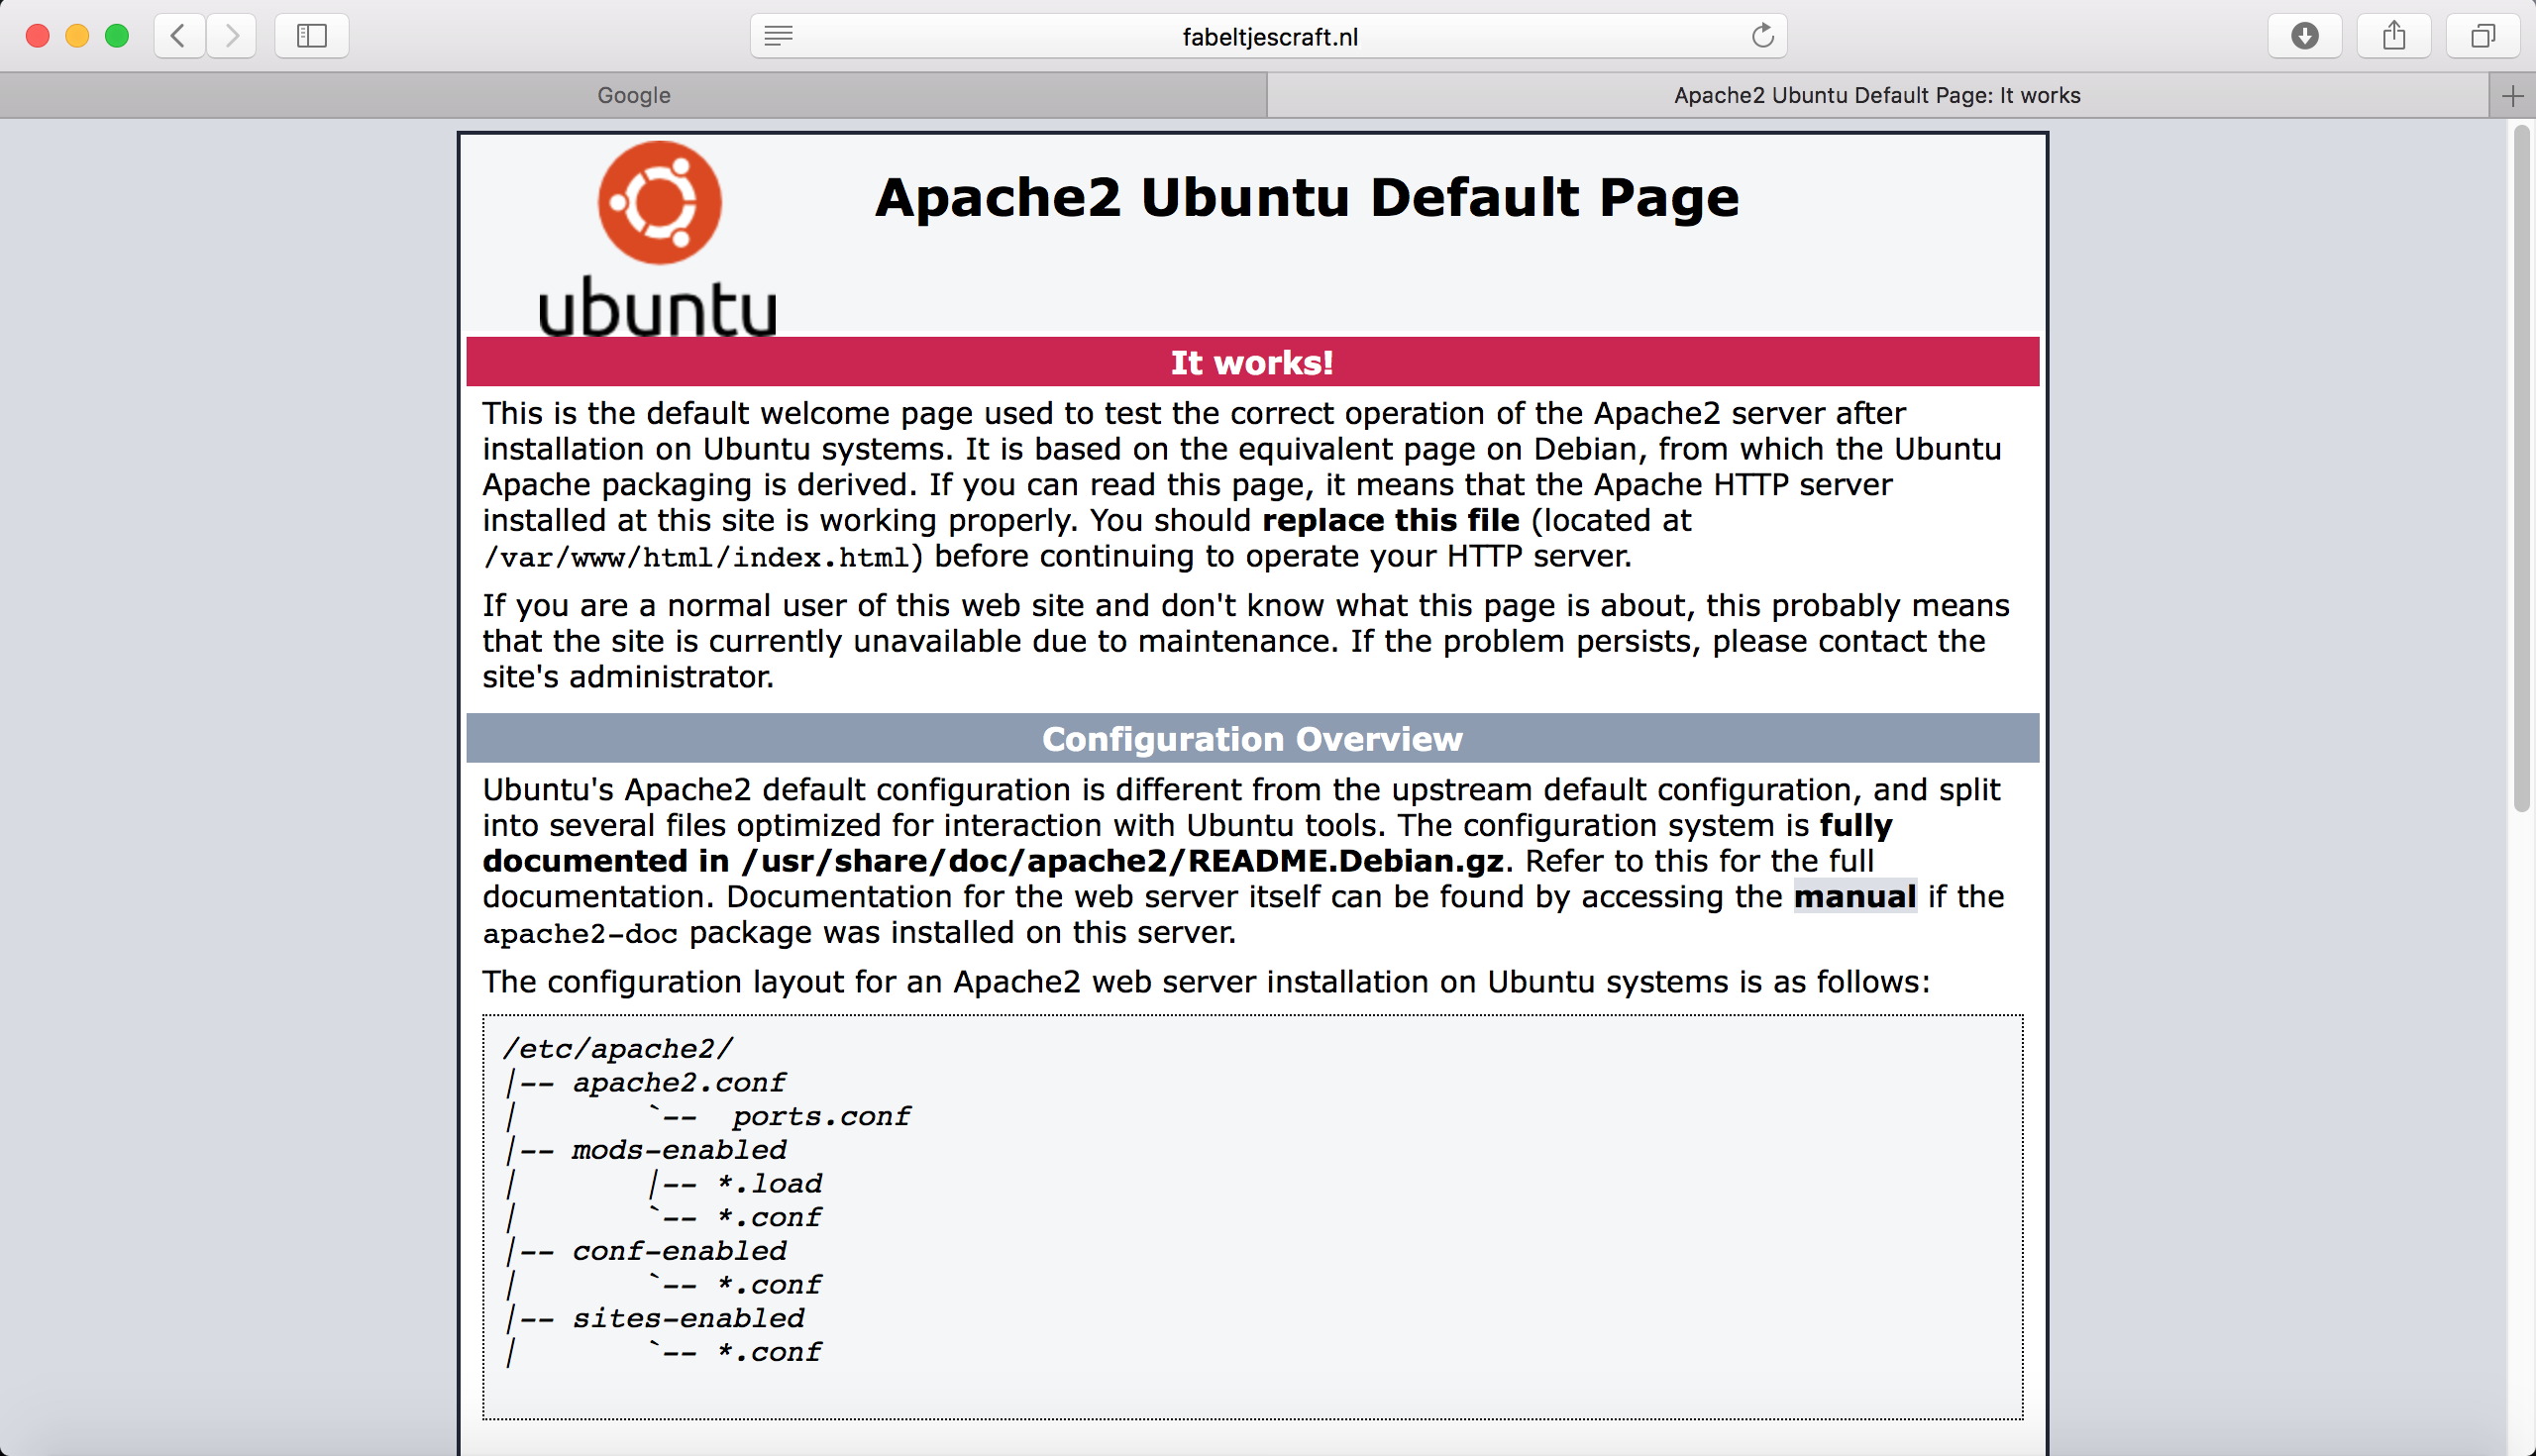Viewport: 2536px width, 1456px height.
Task: Click the vertical page scrollbar thumb
Action: coord(2521,470)
